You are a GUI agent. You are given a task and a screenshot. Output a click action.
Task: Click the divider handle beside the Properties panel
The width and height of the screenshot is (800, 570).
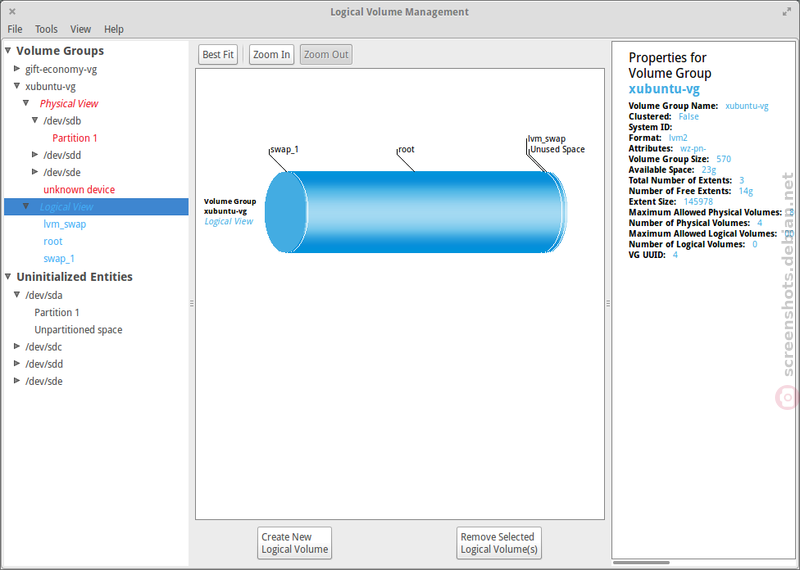pos(608,303)
